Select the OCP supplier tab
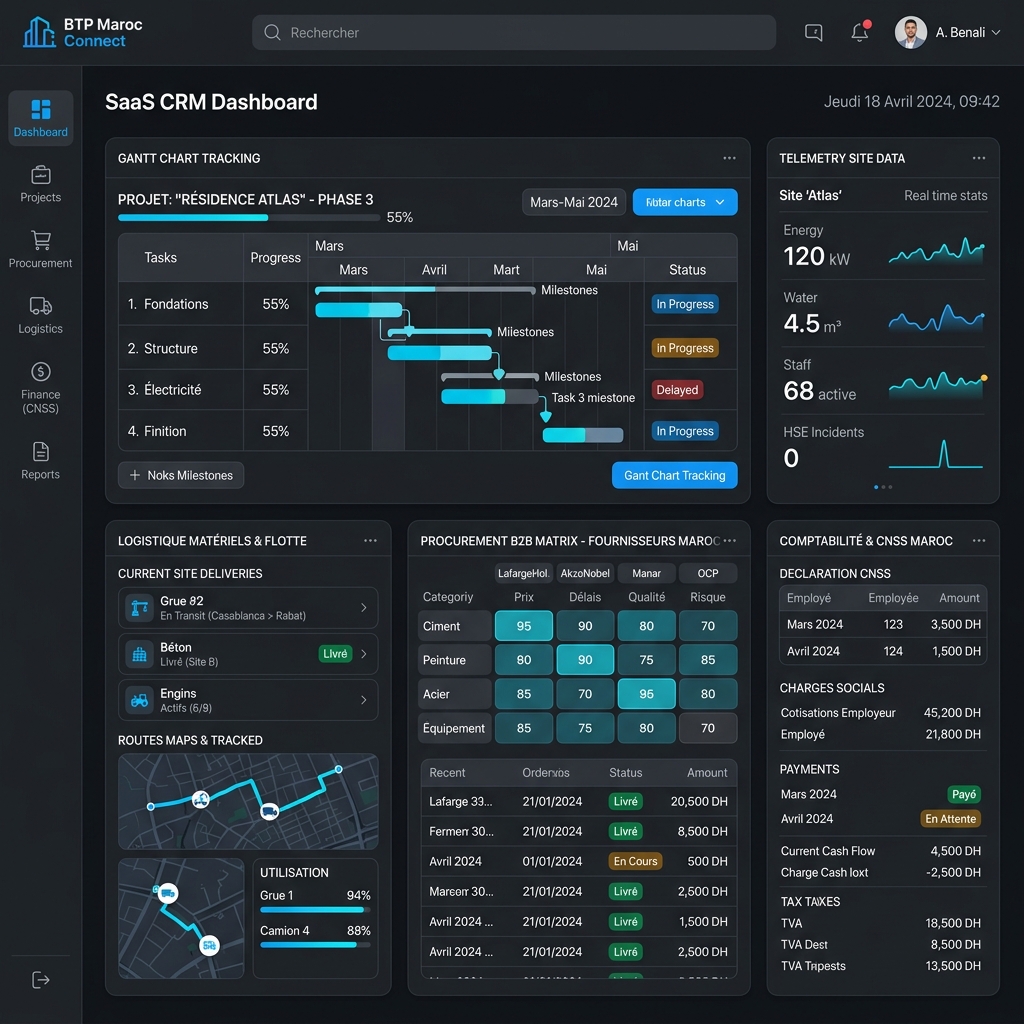The image size is (1024, 1024). pos(708,573)
